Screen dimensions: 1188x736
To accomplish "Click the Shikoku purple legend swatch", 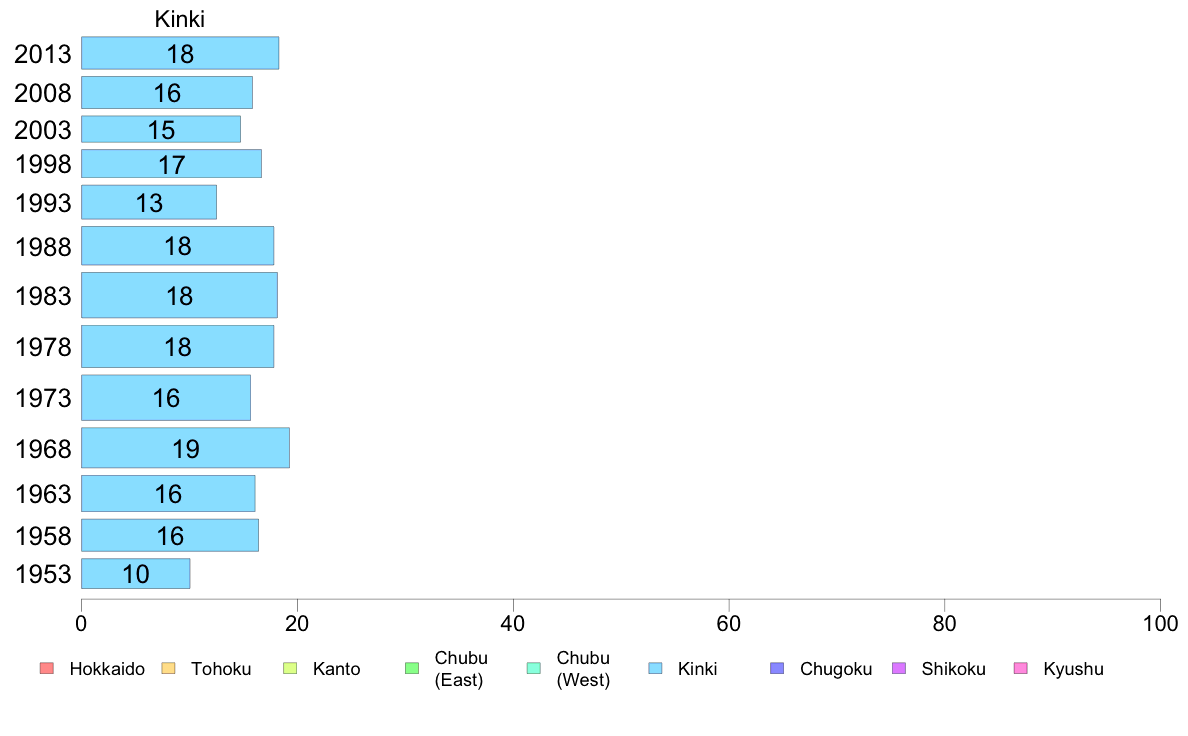I will point(899,668).
